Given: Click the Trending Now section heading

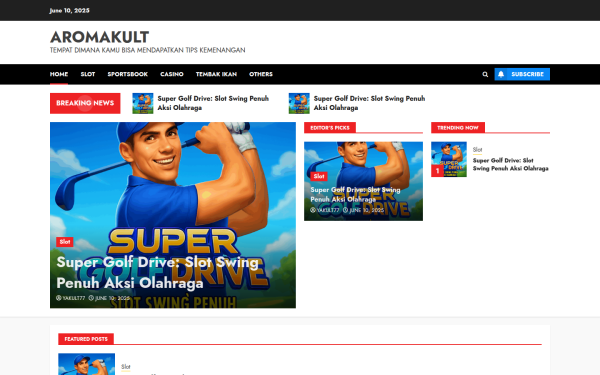Looking at the screenshot, I should [x=458, y=128].
